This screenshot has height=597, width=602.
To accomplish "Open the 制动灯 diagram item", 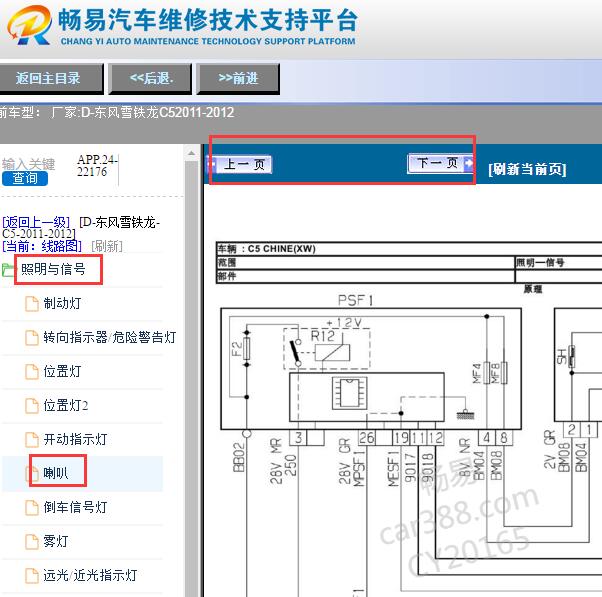I will click(62, 303).
